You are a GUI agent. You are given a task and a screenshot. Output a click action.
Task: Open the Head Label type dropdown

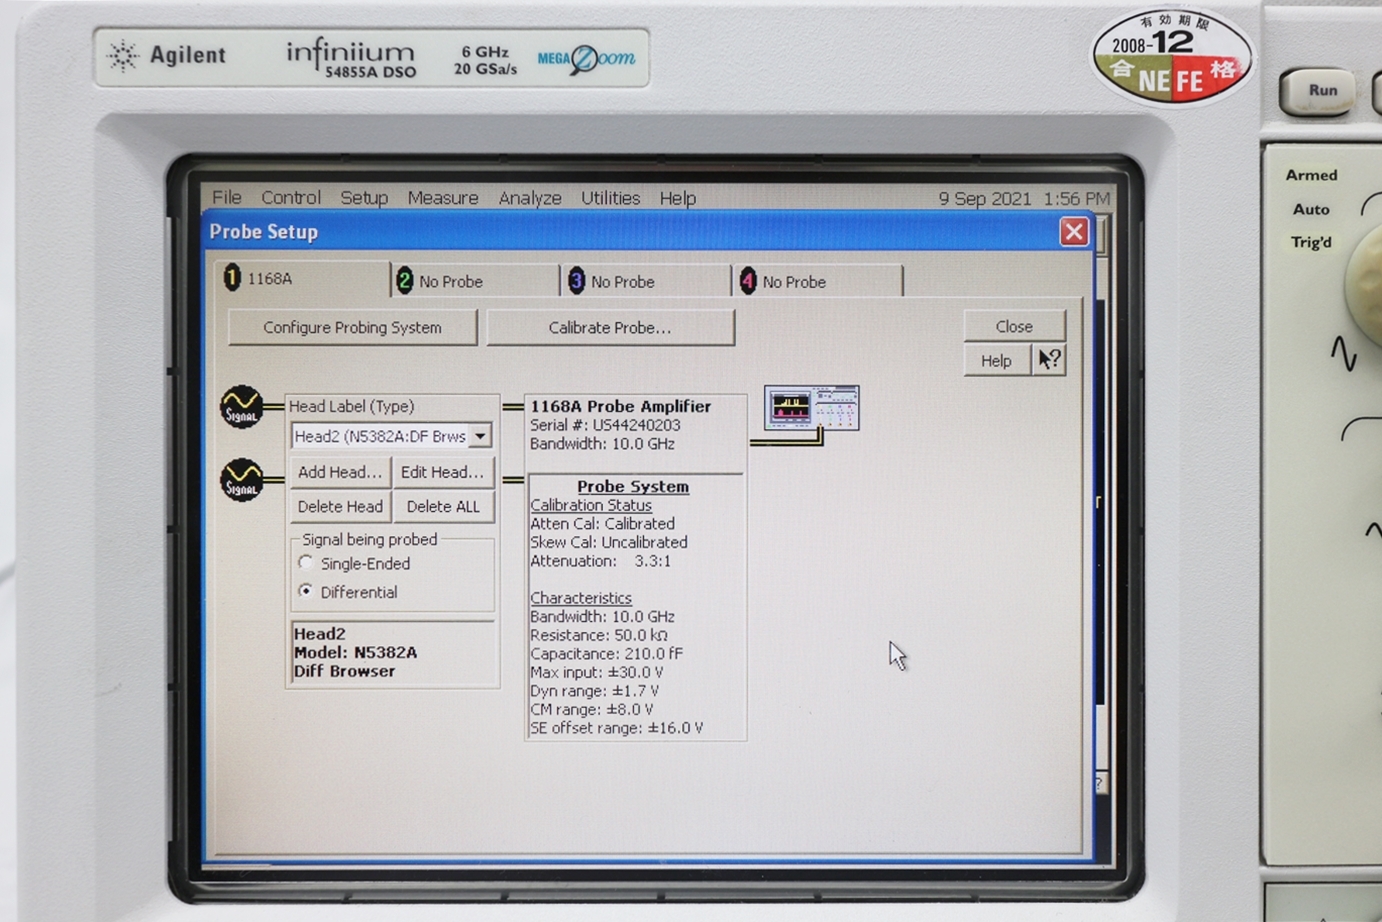click(x=481, y=436)
